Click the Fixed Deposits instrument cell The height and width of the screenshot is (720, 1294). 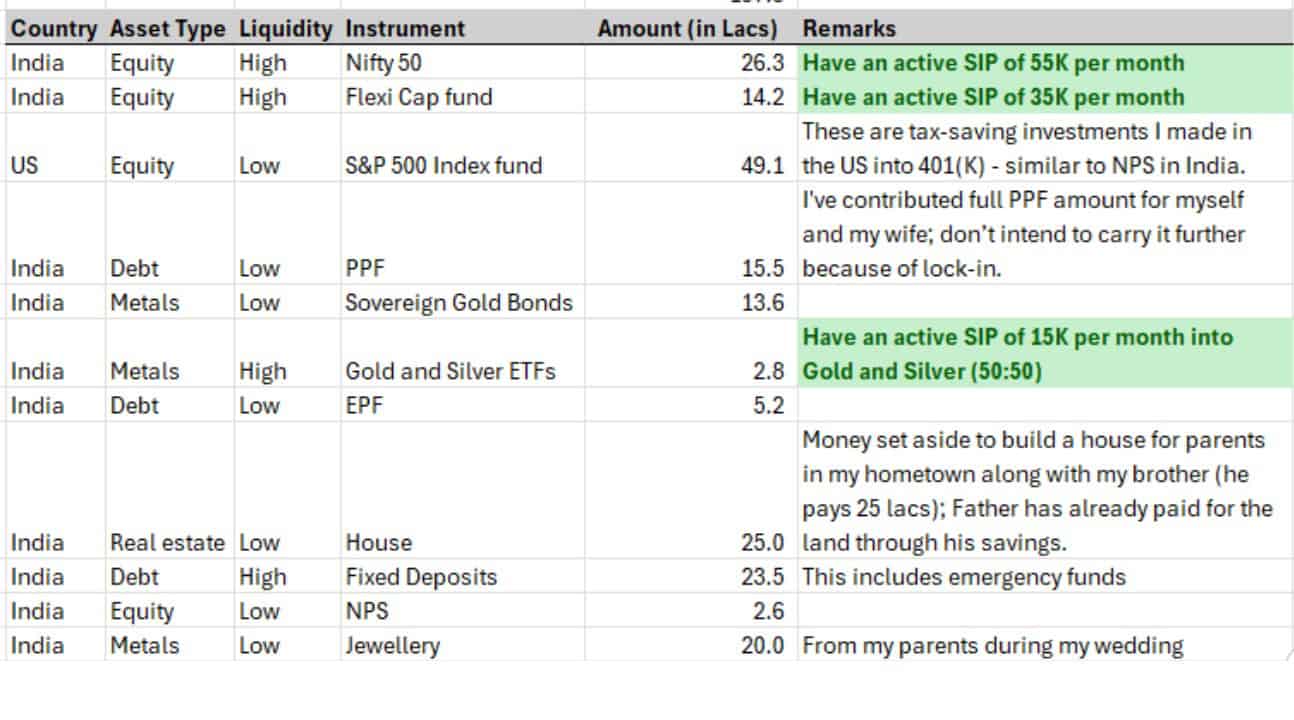click(421, 577)
